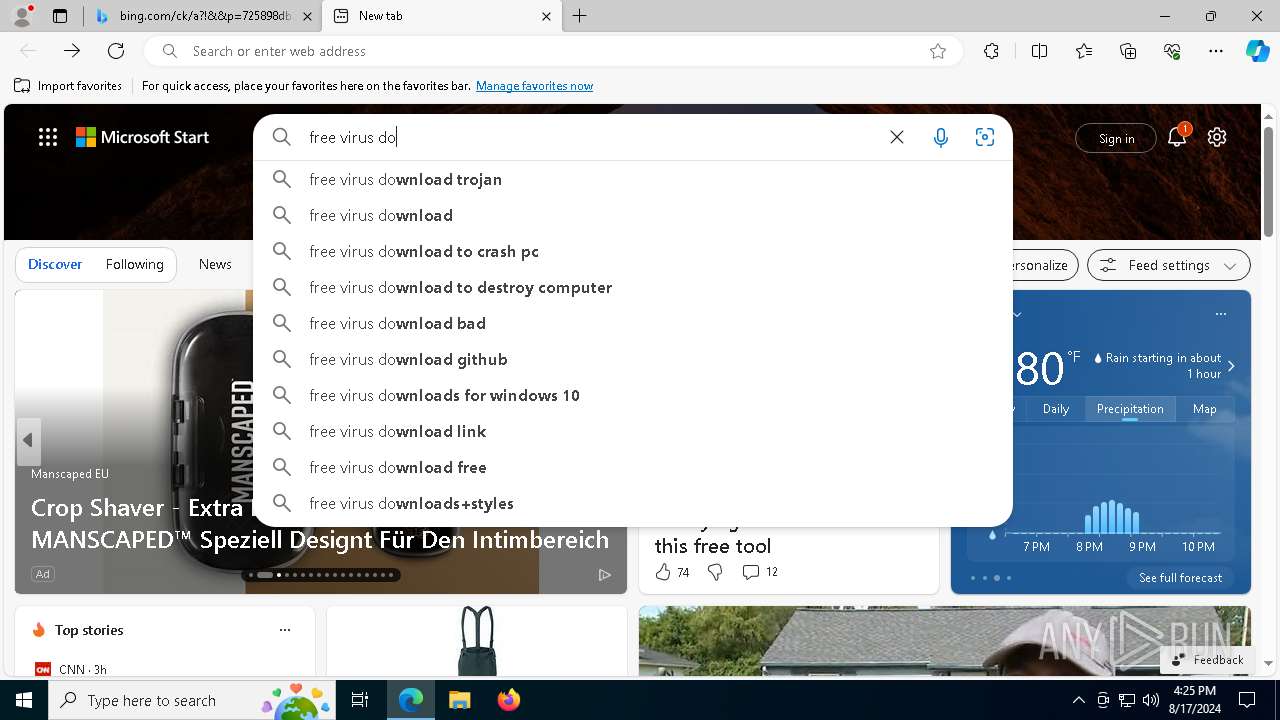Open a new tab with plus button
The width and height of the screenshot is (1280, 720).
pos(580,16)
